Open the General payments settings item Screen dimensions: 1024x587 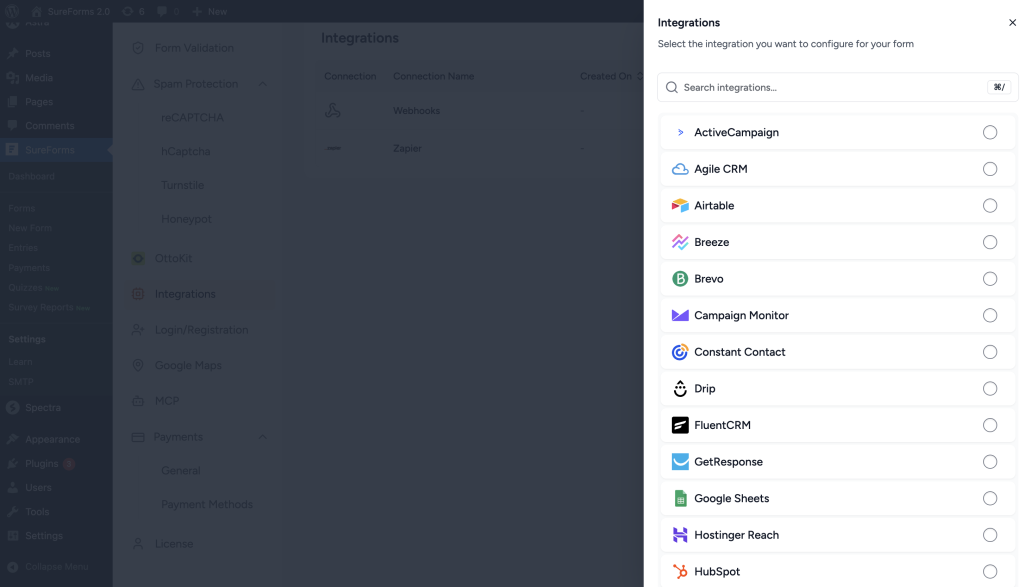pyautogui.click(x=180, y=471)
